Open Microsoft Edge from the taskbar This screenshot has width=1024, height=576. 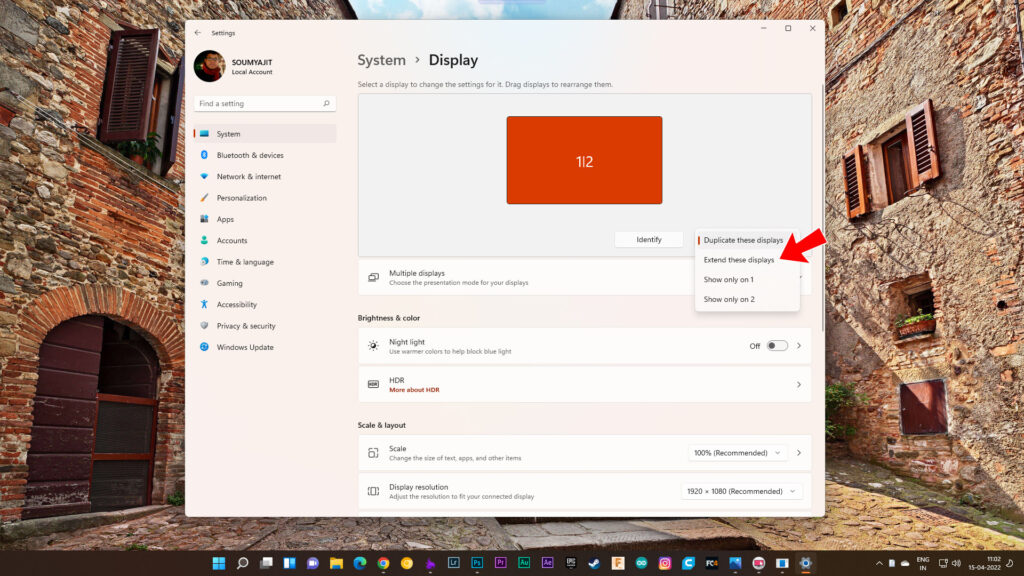tap(360, 563)
